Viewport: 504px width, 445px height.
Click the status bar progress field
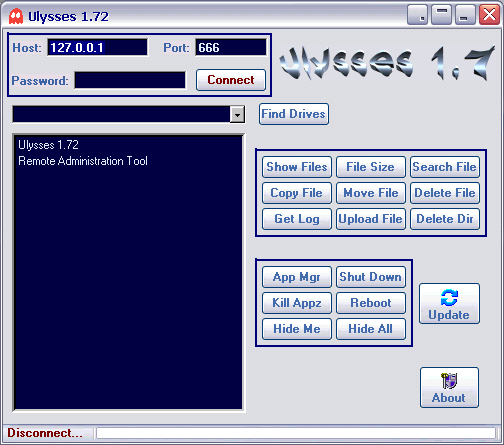coord(296,433)
